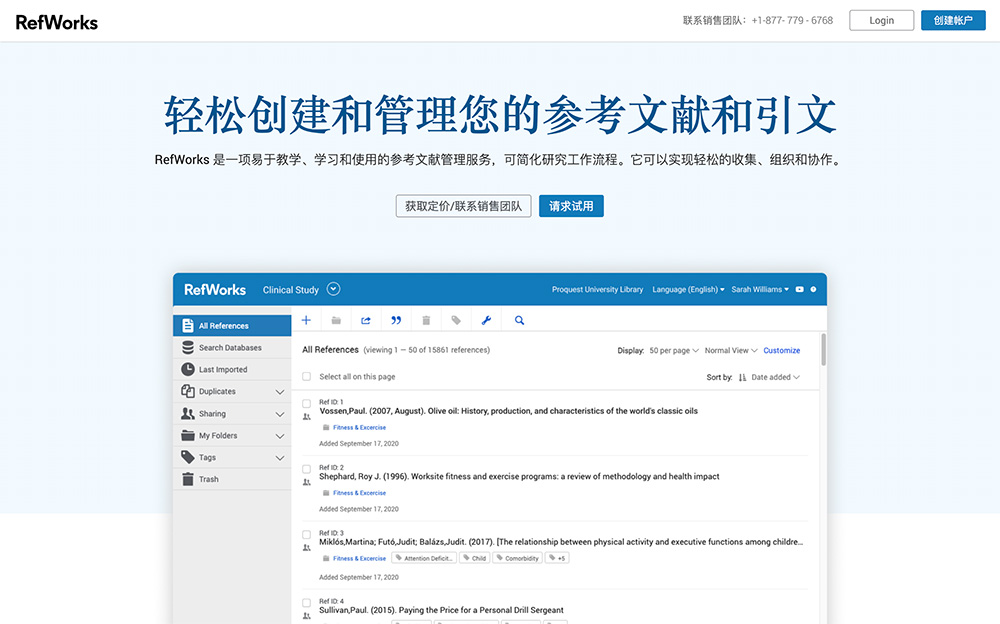
Task: Click the tag icon in toolbar
Action: pyautogui.click(x=456, y=320)
